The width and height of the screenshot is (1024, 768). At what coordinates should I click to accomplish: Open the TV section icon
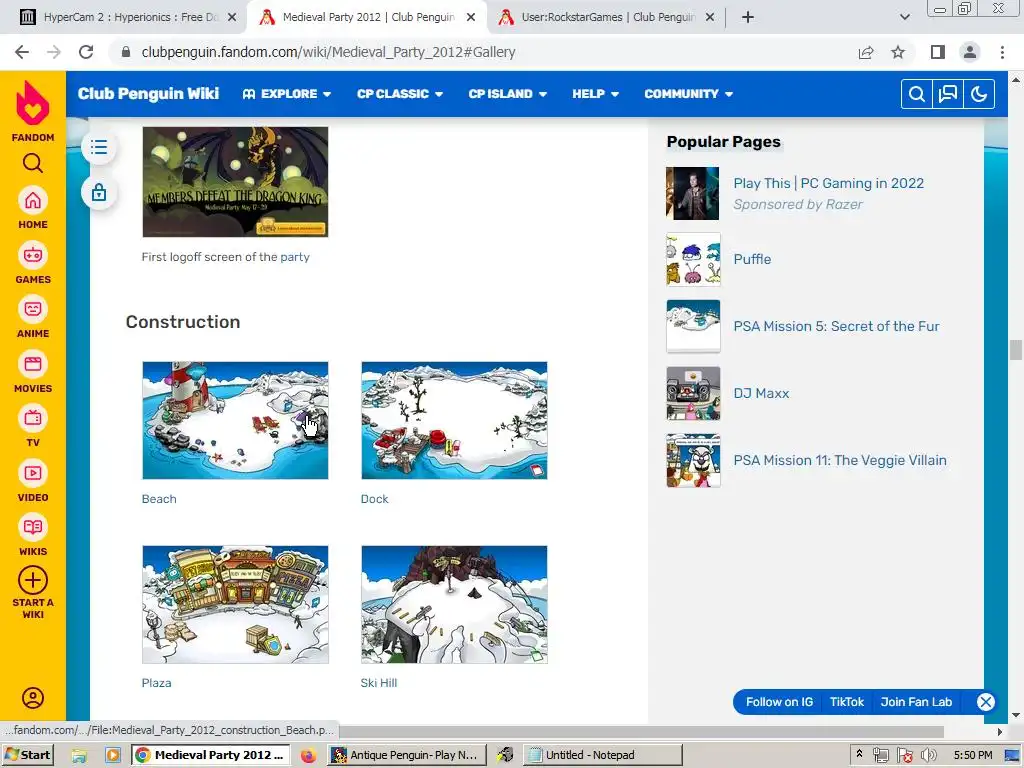pos(33,419)
